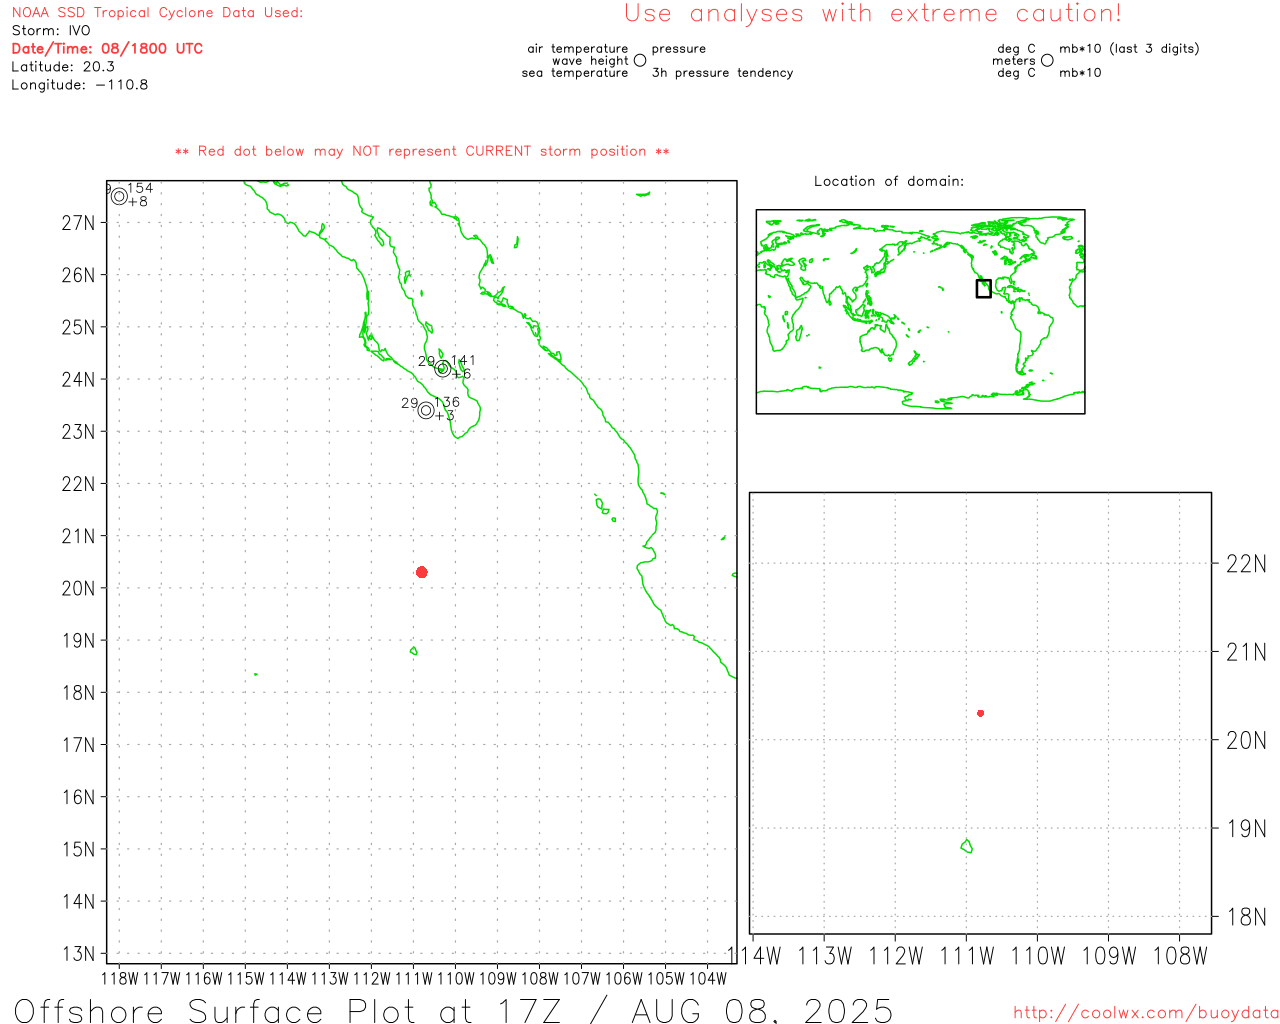Select the buoy station circle labeled 141
The height and width of the screenshot is (1024, 1280).
(443, 369)
